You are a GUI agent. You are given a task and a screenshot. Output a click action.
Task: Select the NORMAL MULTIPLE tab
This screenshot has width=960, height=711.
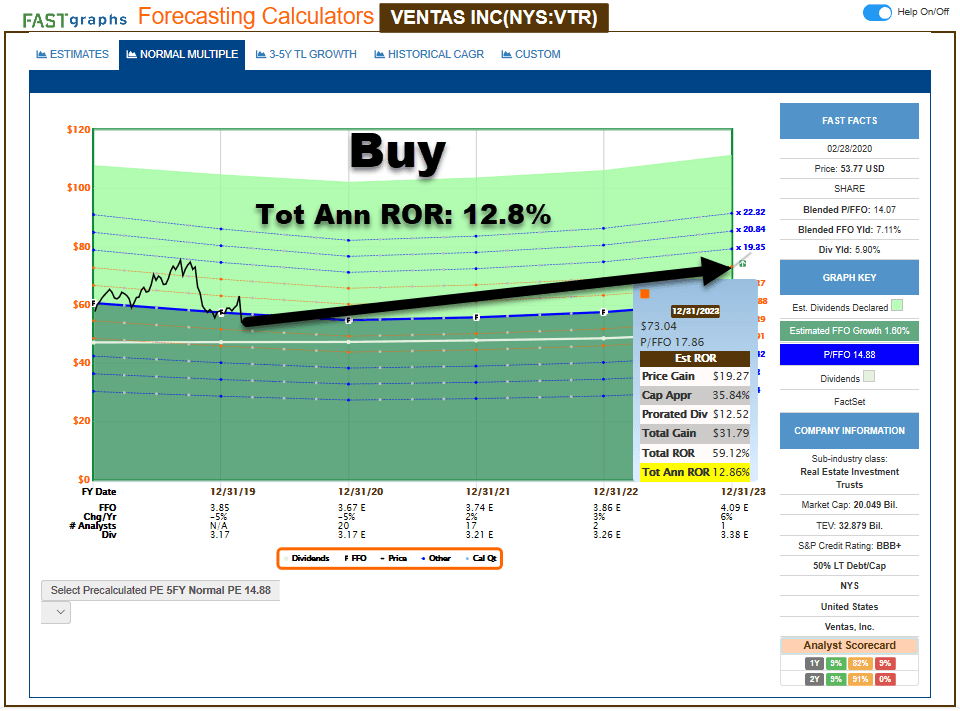click(x=182, y=55)
